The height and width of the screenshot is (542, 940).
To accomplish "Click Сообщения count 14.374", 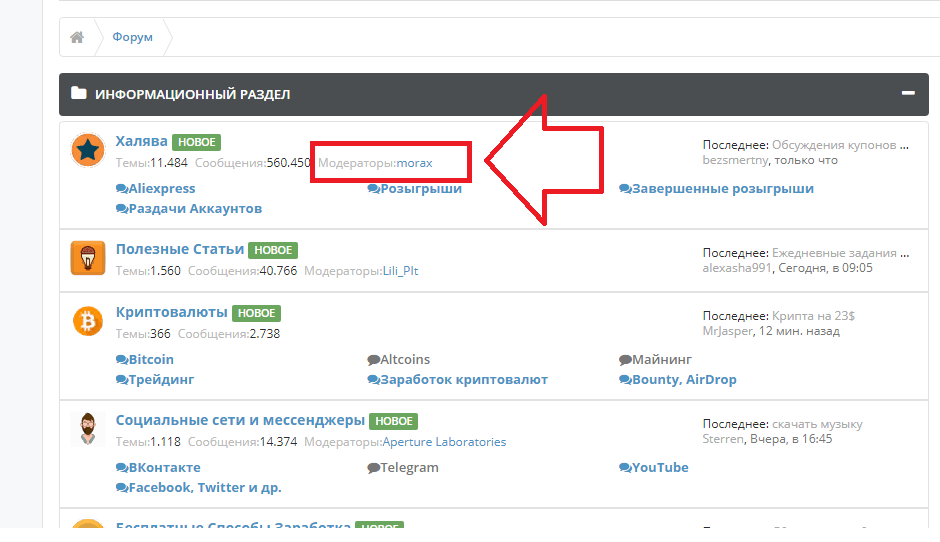I will pos(278,442).
